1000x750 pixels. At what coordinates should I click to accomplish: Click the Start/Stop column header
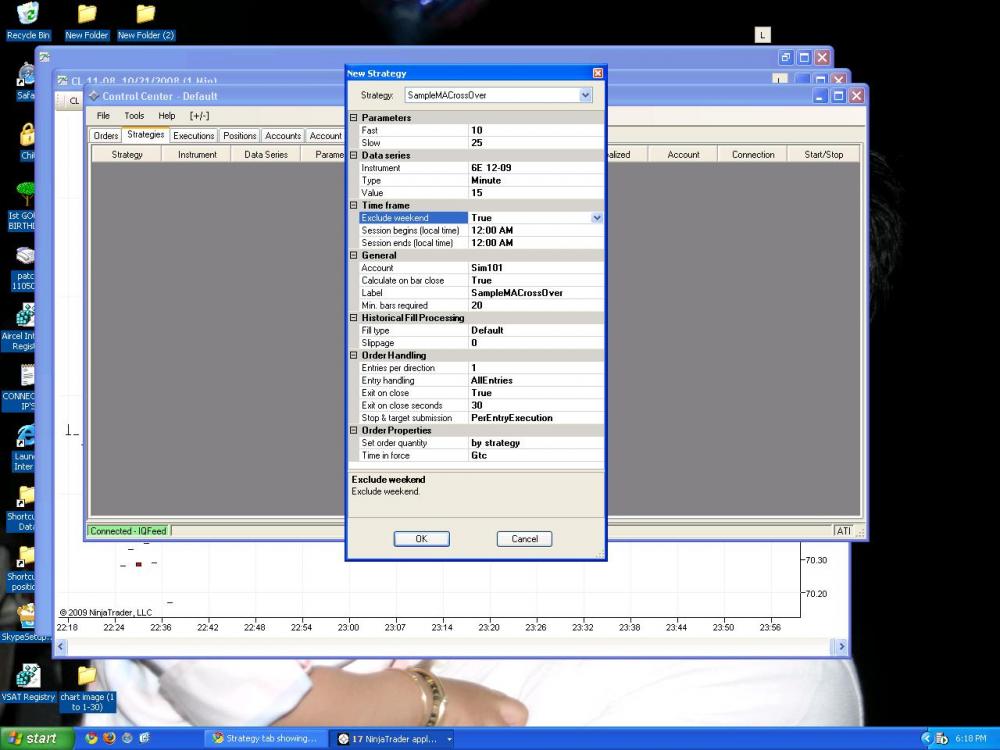point(823,154)
